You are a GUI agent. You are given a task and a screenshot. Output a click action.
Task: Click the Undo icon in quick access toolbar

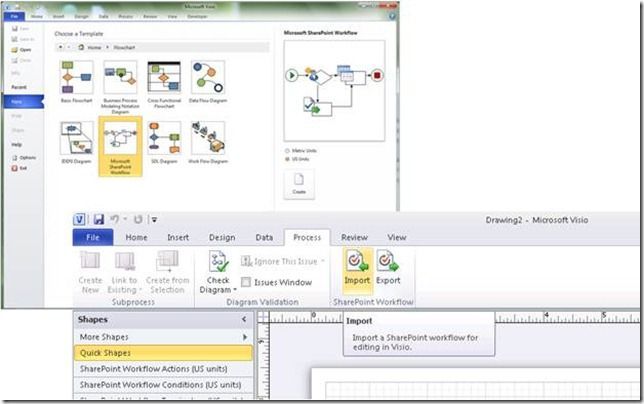point(115,219)
